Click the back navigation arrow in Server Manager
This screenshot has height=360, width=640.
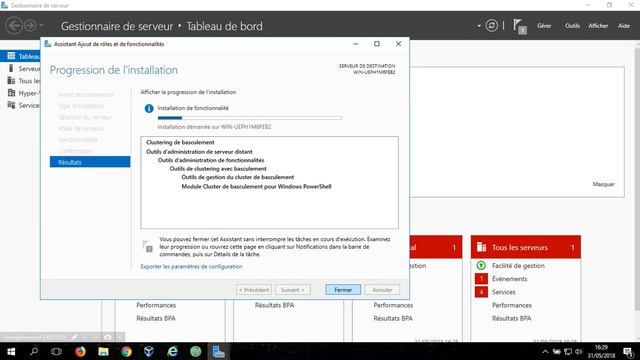14,26
